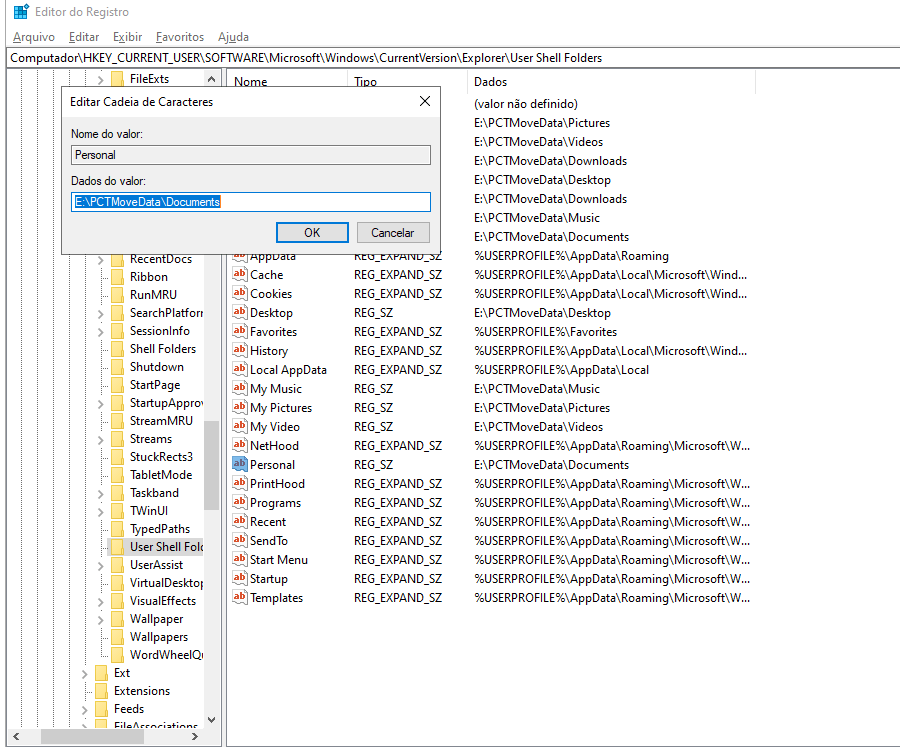Confirm the edit with the OK button
Screen dimensions: 900x747
[312, 233]
